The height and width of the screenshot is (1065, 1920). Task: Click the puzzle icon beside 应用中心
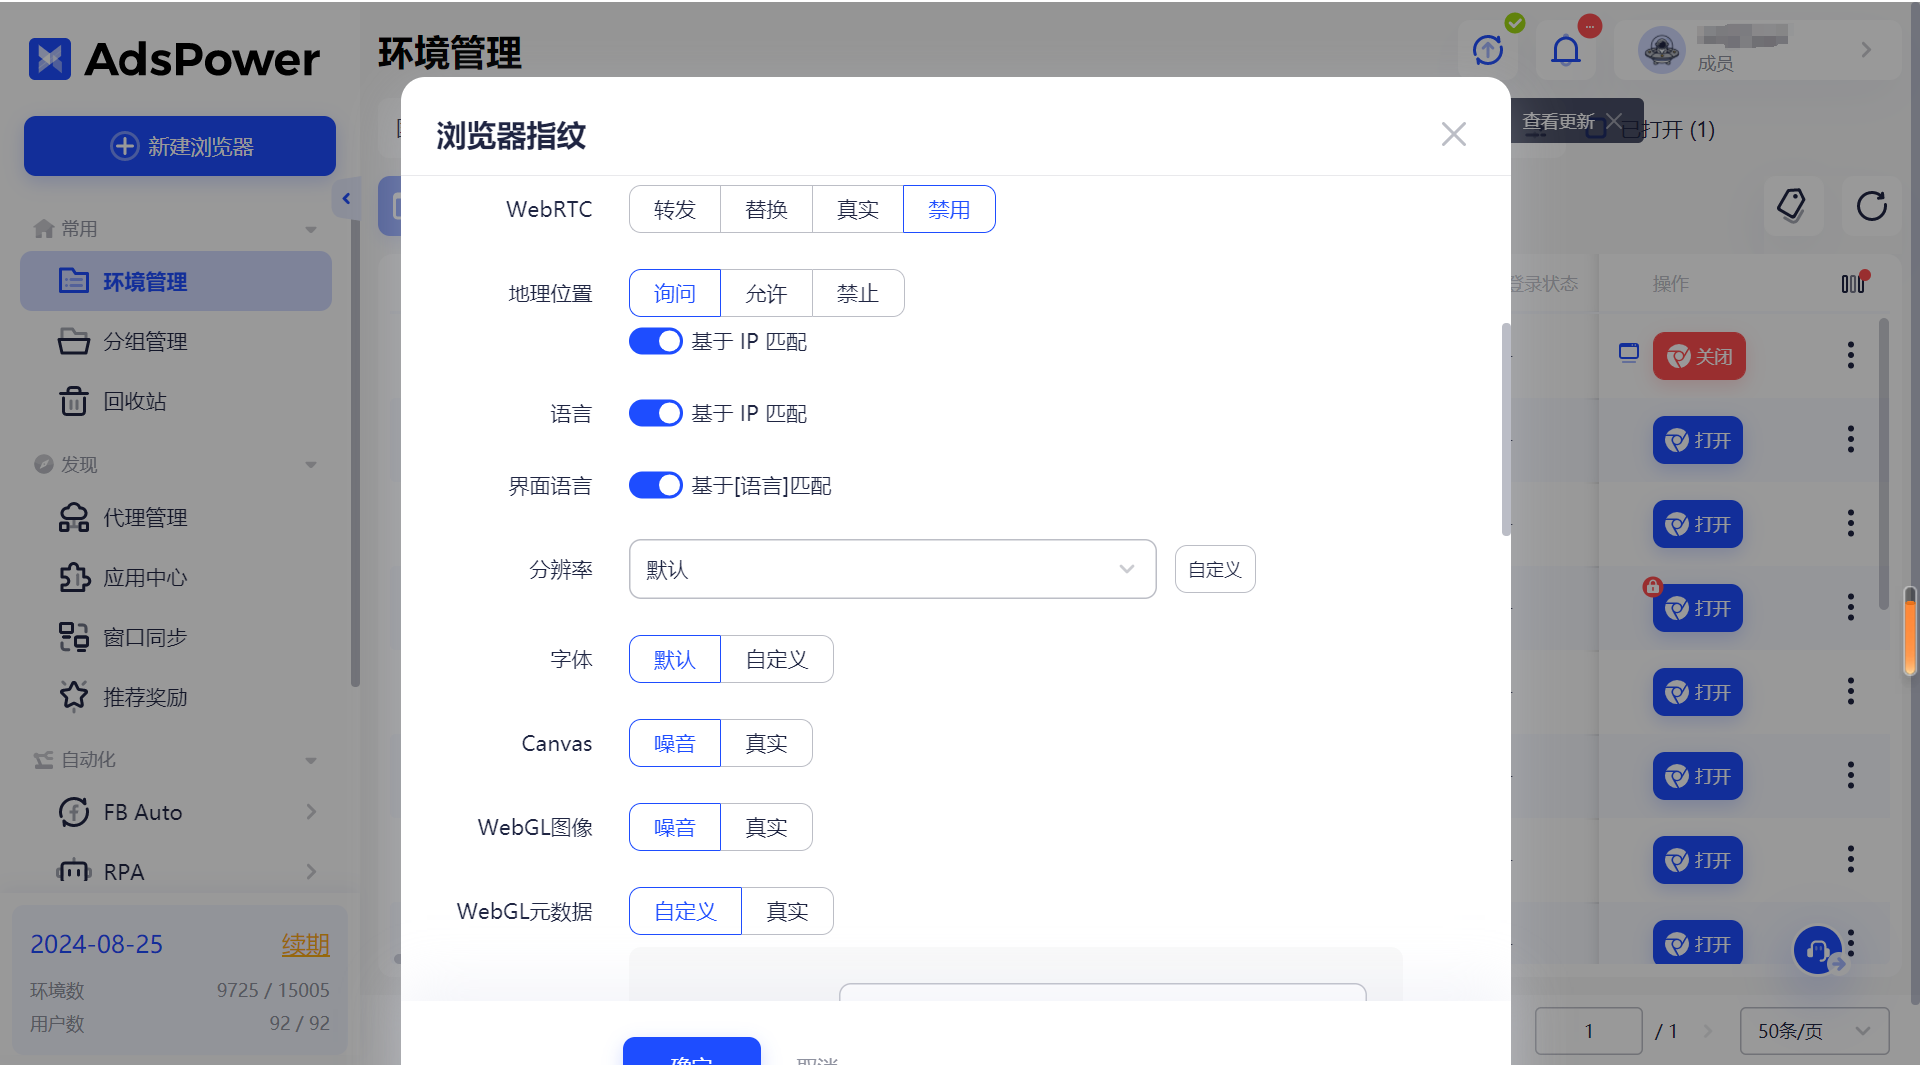(73, 577)
